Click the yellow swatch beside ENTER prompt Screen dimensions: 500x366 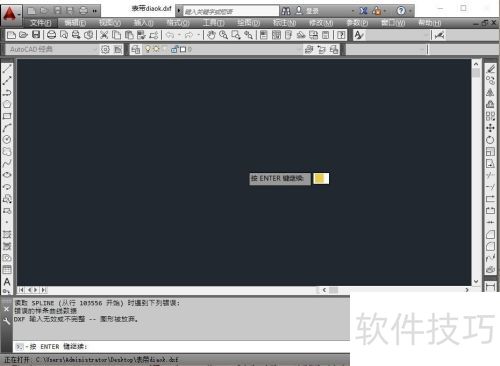click(321, 178)
